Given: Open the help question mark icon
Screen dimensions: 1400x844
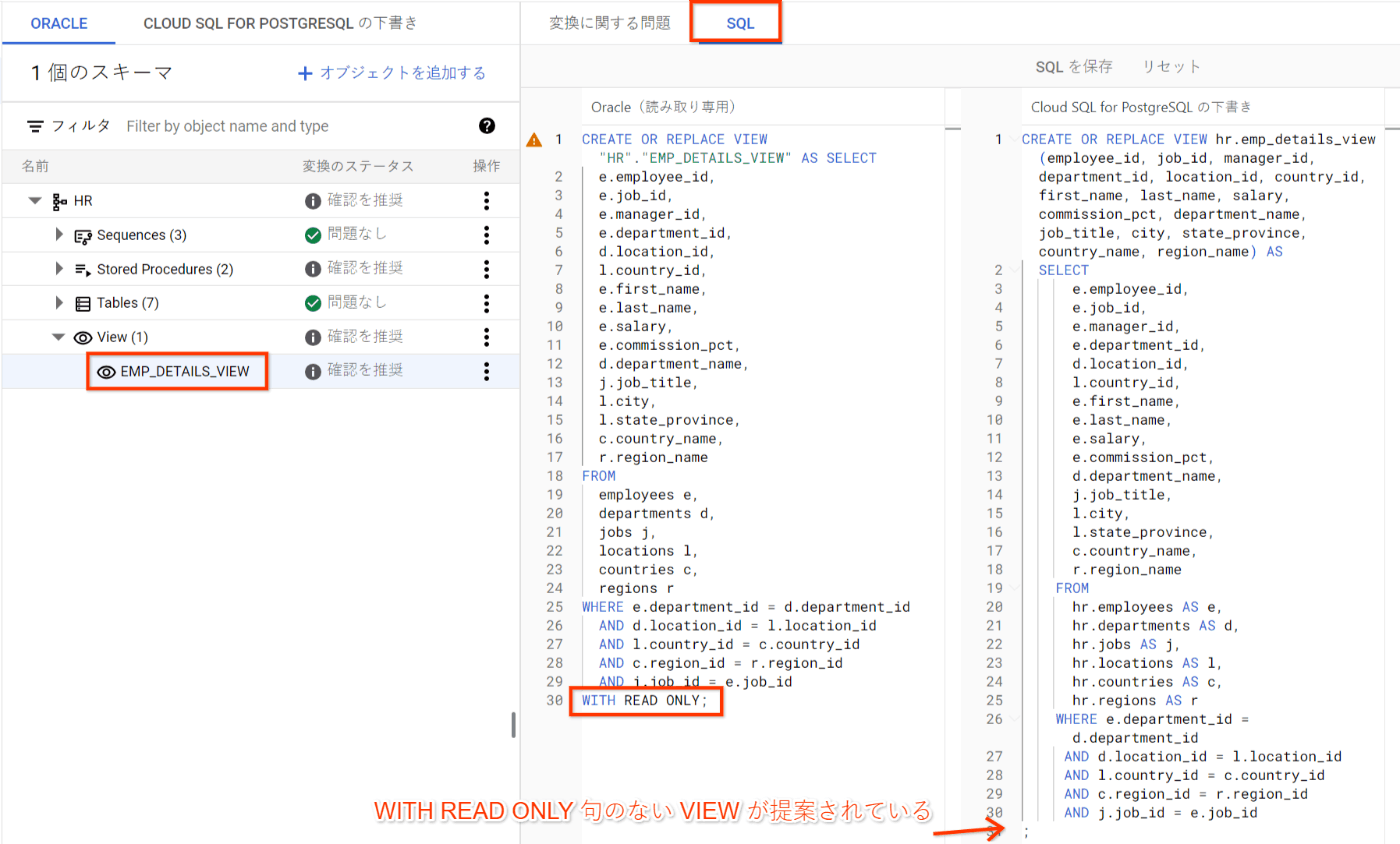Looking at the screenshot, I should click(x=487, y=126).
